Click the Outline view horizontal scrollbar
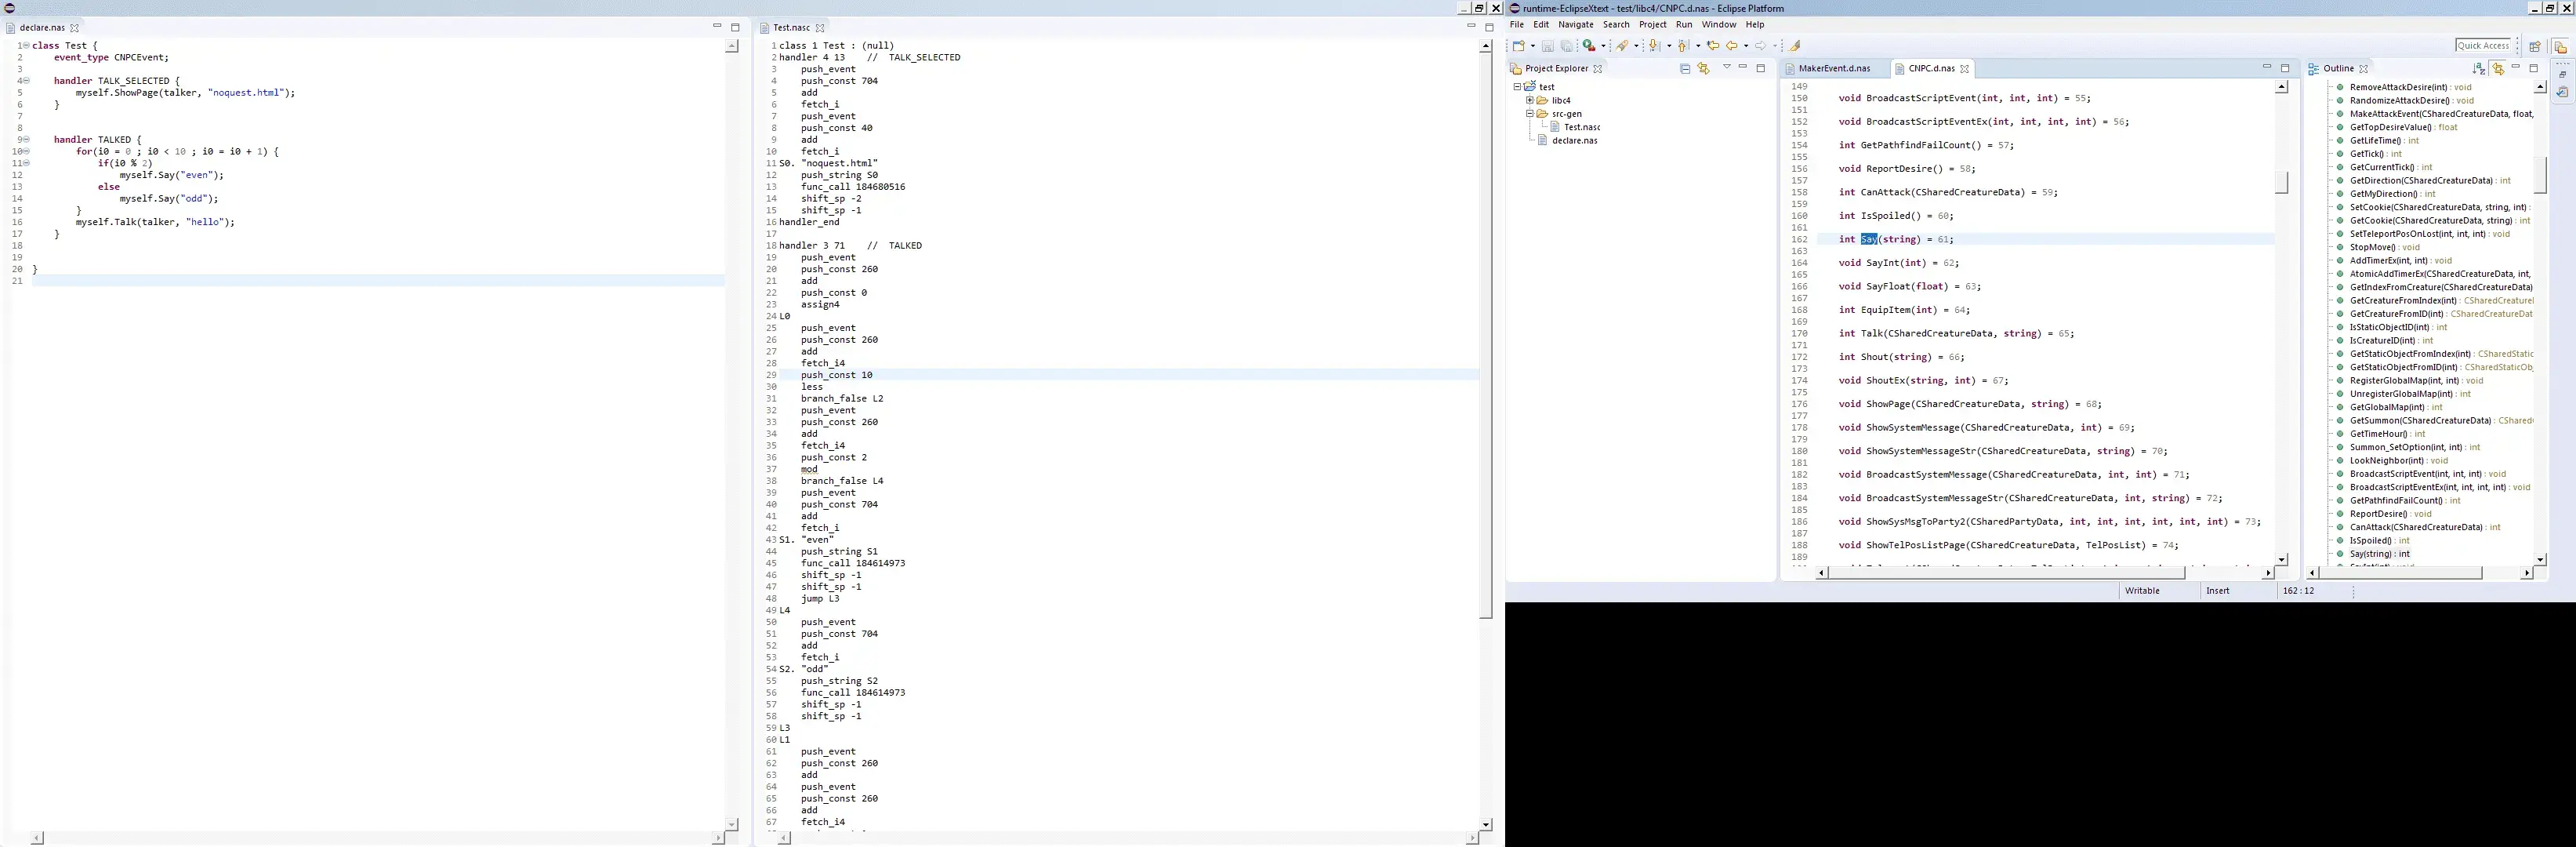 pyautogui.click(x=2419, y=573)
